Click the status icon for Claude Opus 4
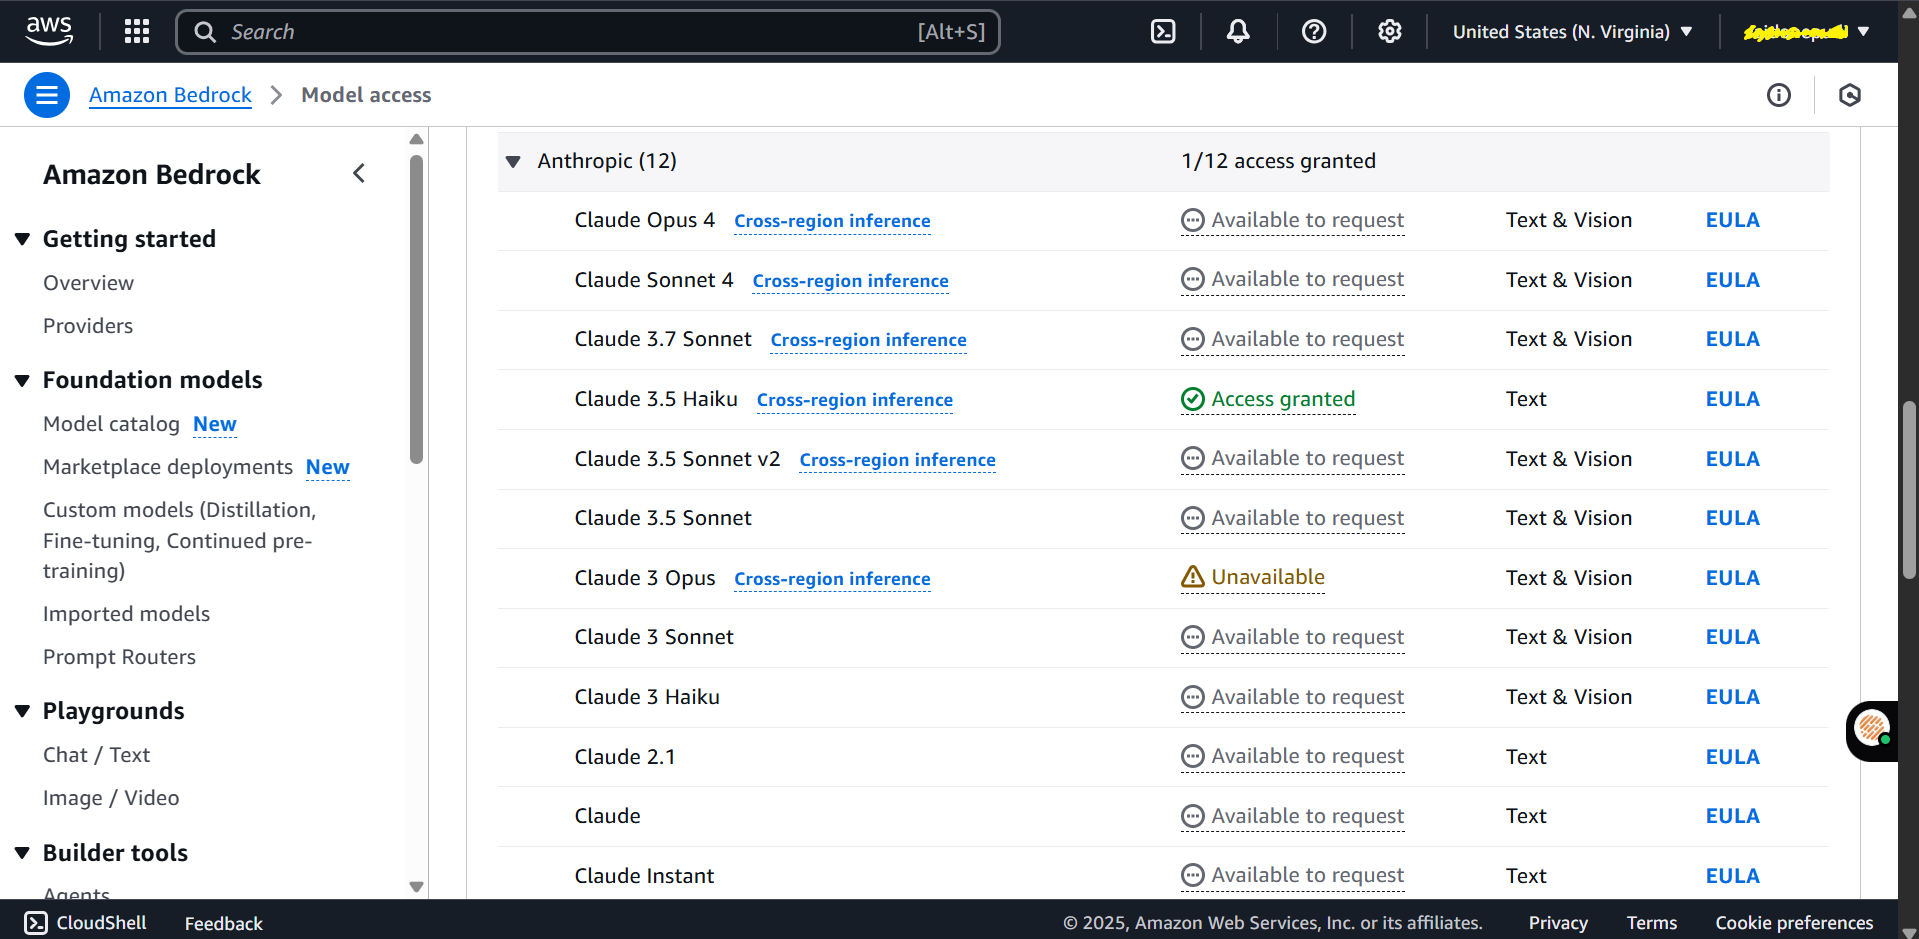The width and height of the screenshot is (1919, 939). click(1193, 220)
